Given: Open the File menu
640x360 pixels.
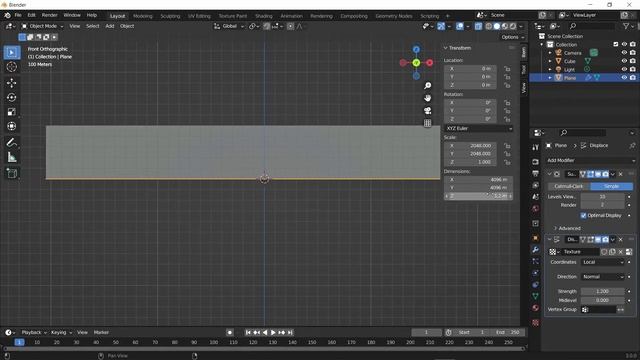Looking at the screenshot, I should 18,15.
